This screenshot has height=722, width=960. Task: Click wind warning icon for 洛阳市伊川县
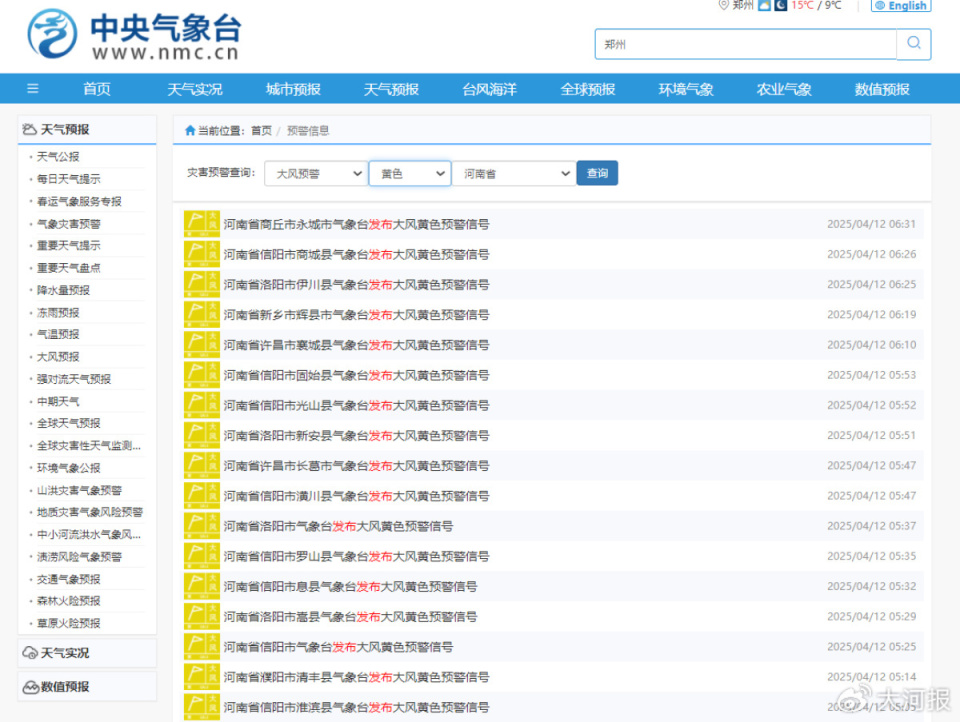pyautogui.click(x=201, y=284)
